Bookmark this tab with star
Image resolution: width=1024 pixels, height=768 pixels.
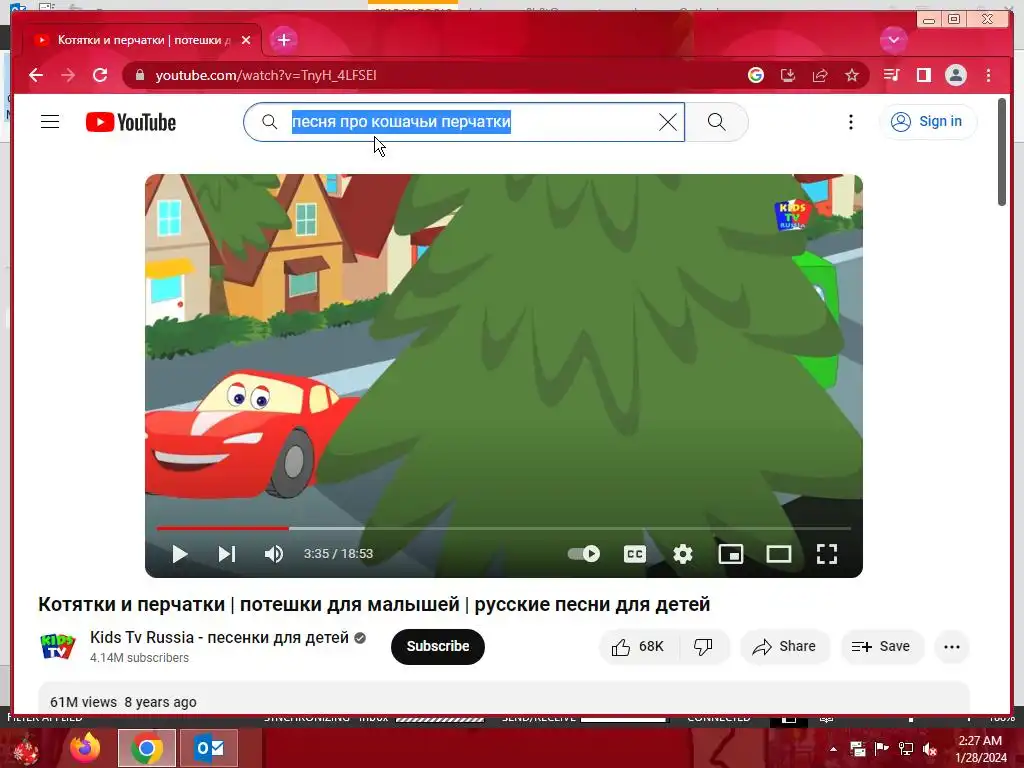[852, 75]
